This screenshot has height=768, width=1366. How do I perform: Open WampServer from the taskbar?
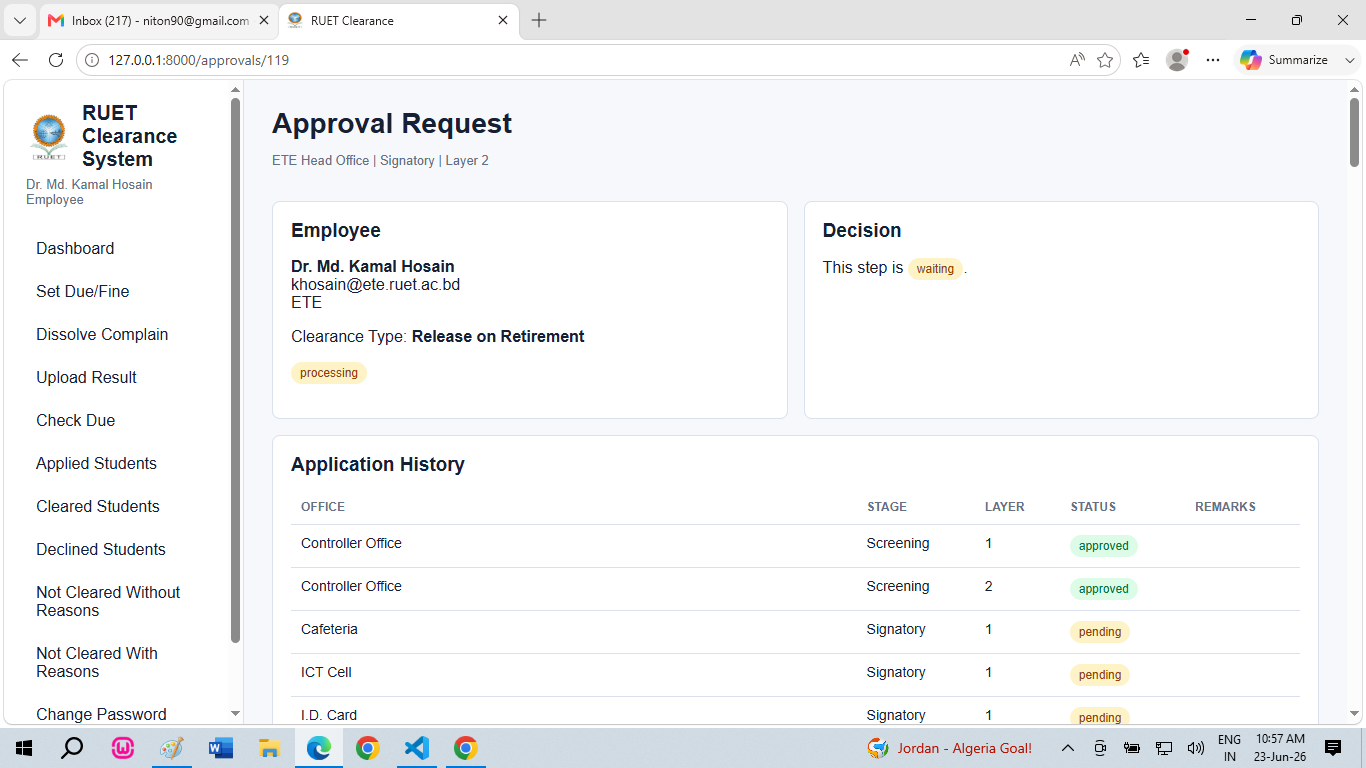point(123,748)
